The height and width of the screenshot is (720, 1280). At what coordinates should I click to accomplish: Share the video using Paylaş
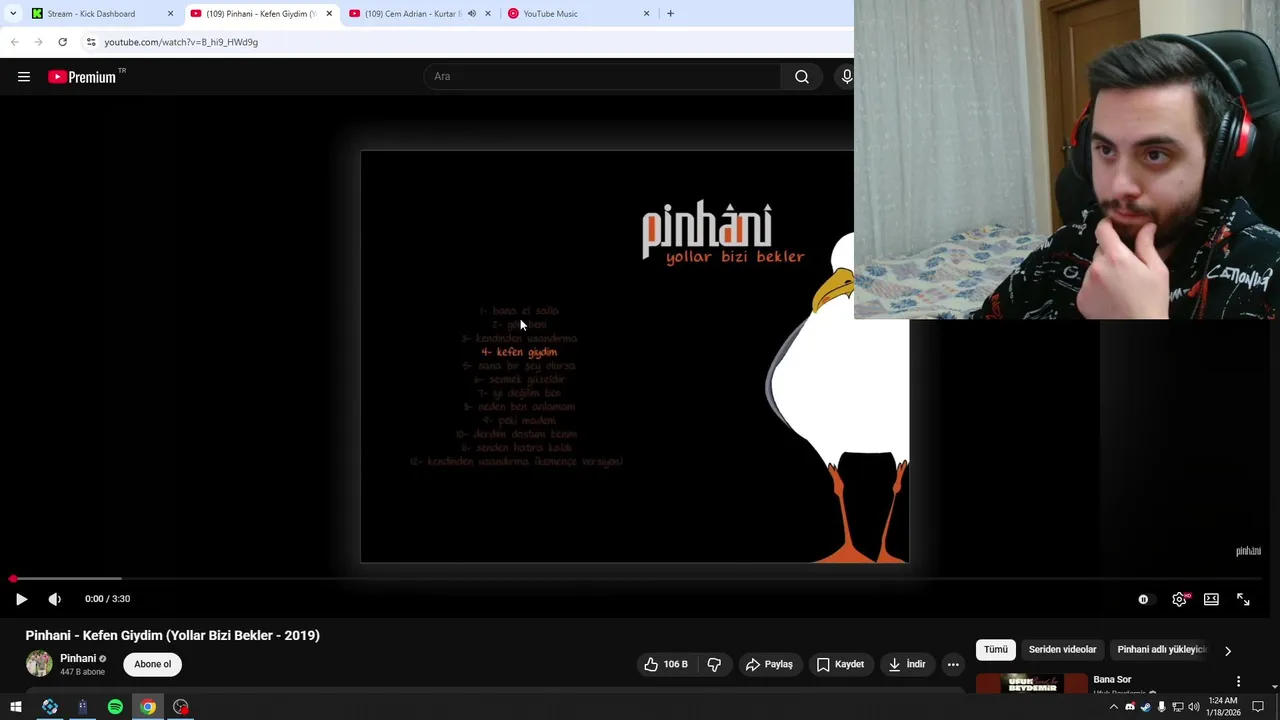pos(768,664)
